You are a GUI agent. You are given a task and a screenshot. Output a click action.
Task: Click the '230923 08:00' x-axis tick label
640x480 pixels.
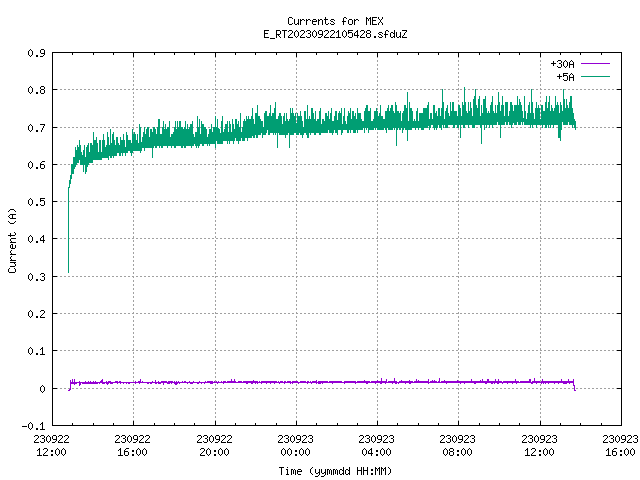pyautogui.click(x=458, y=446)
